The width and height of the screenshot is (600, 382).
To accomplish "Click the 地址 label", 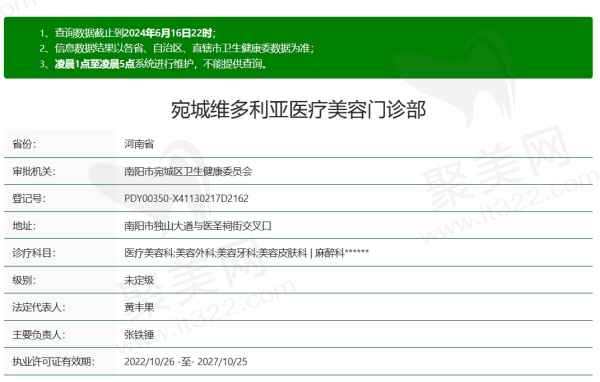I will coord(24,226).
